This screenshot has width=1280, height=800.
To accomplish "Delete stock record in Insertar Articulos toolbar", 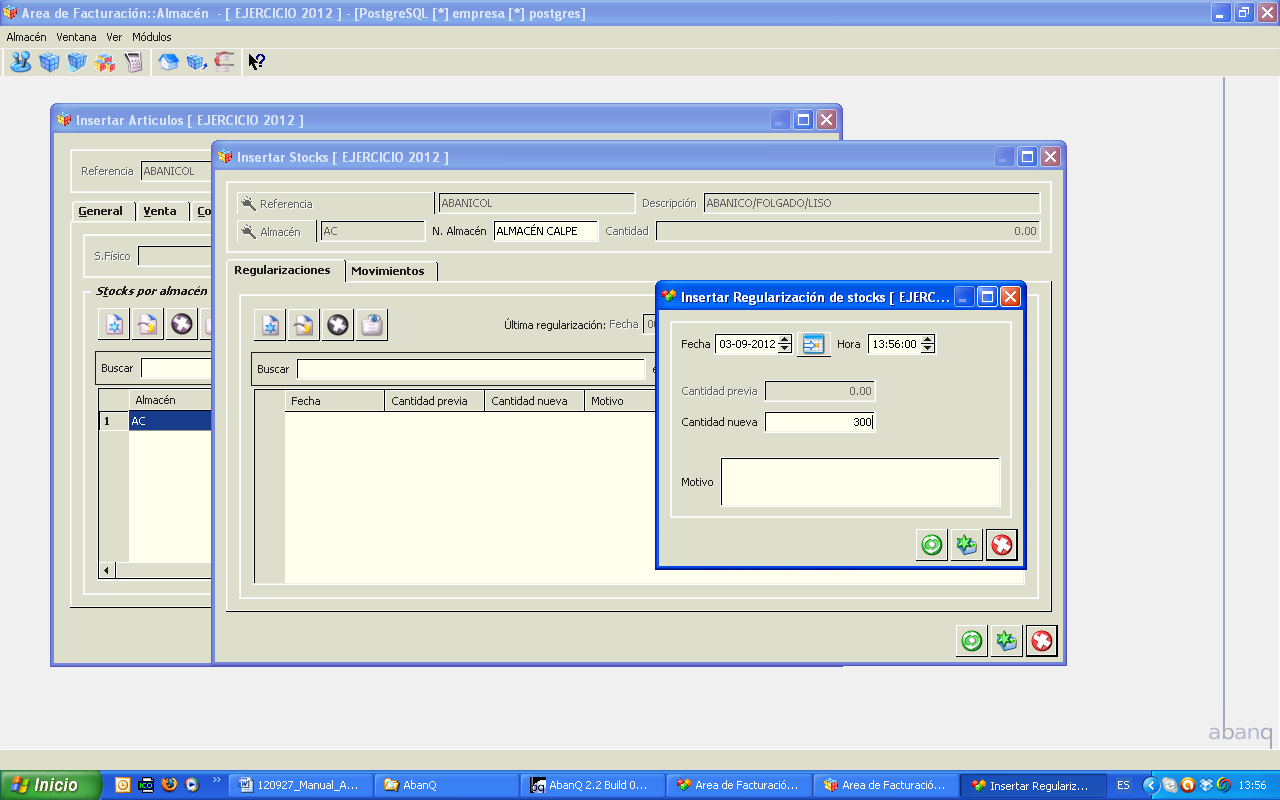I will 182,324.
